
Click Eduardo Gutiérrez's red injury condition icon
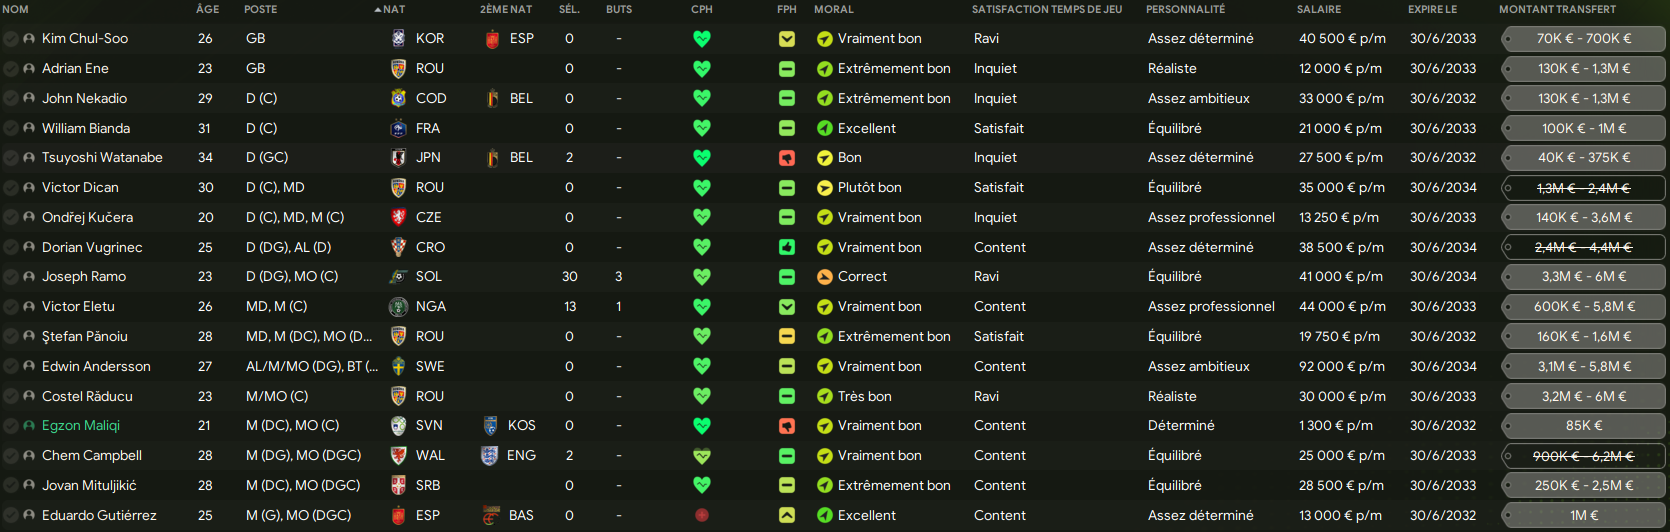(702, 515)
